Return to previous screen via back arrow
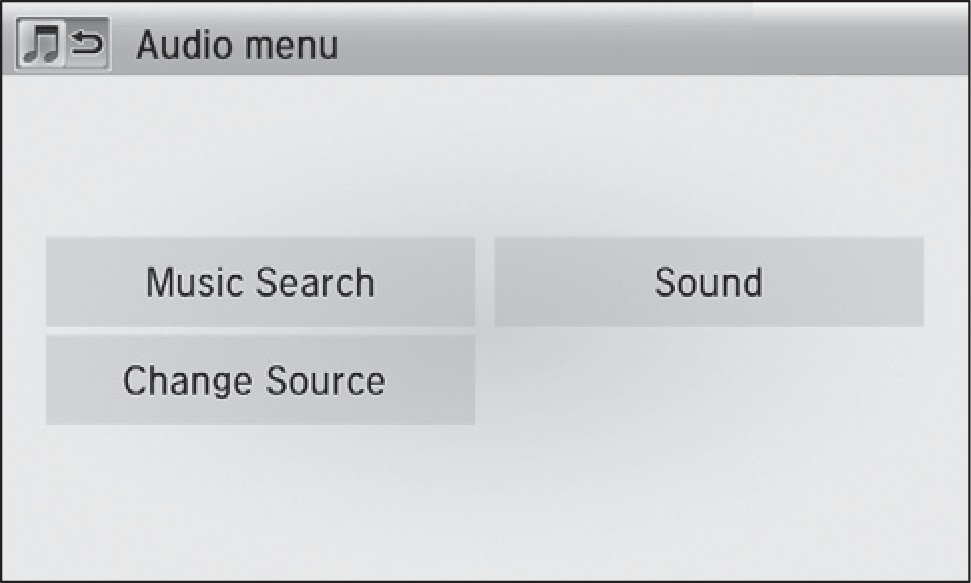Viewport: 971px width, 583px height. 87,47
